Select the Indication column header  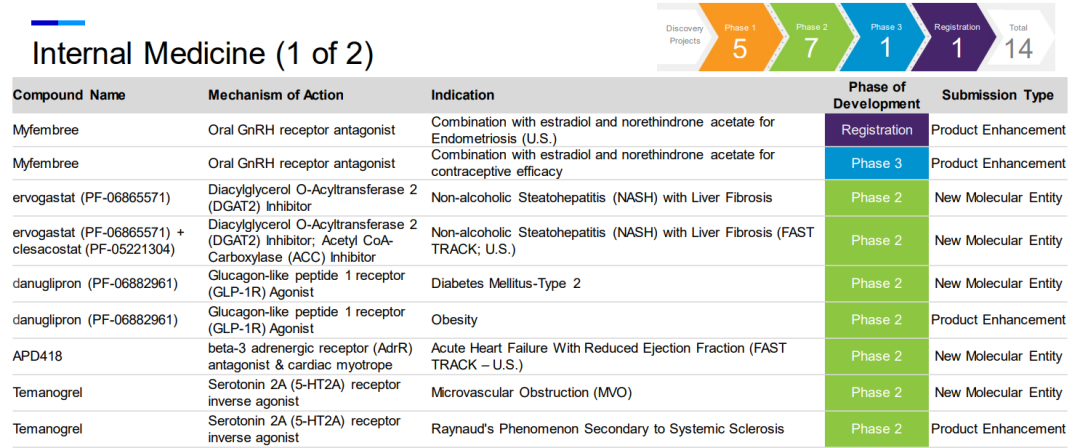(462, 95)
